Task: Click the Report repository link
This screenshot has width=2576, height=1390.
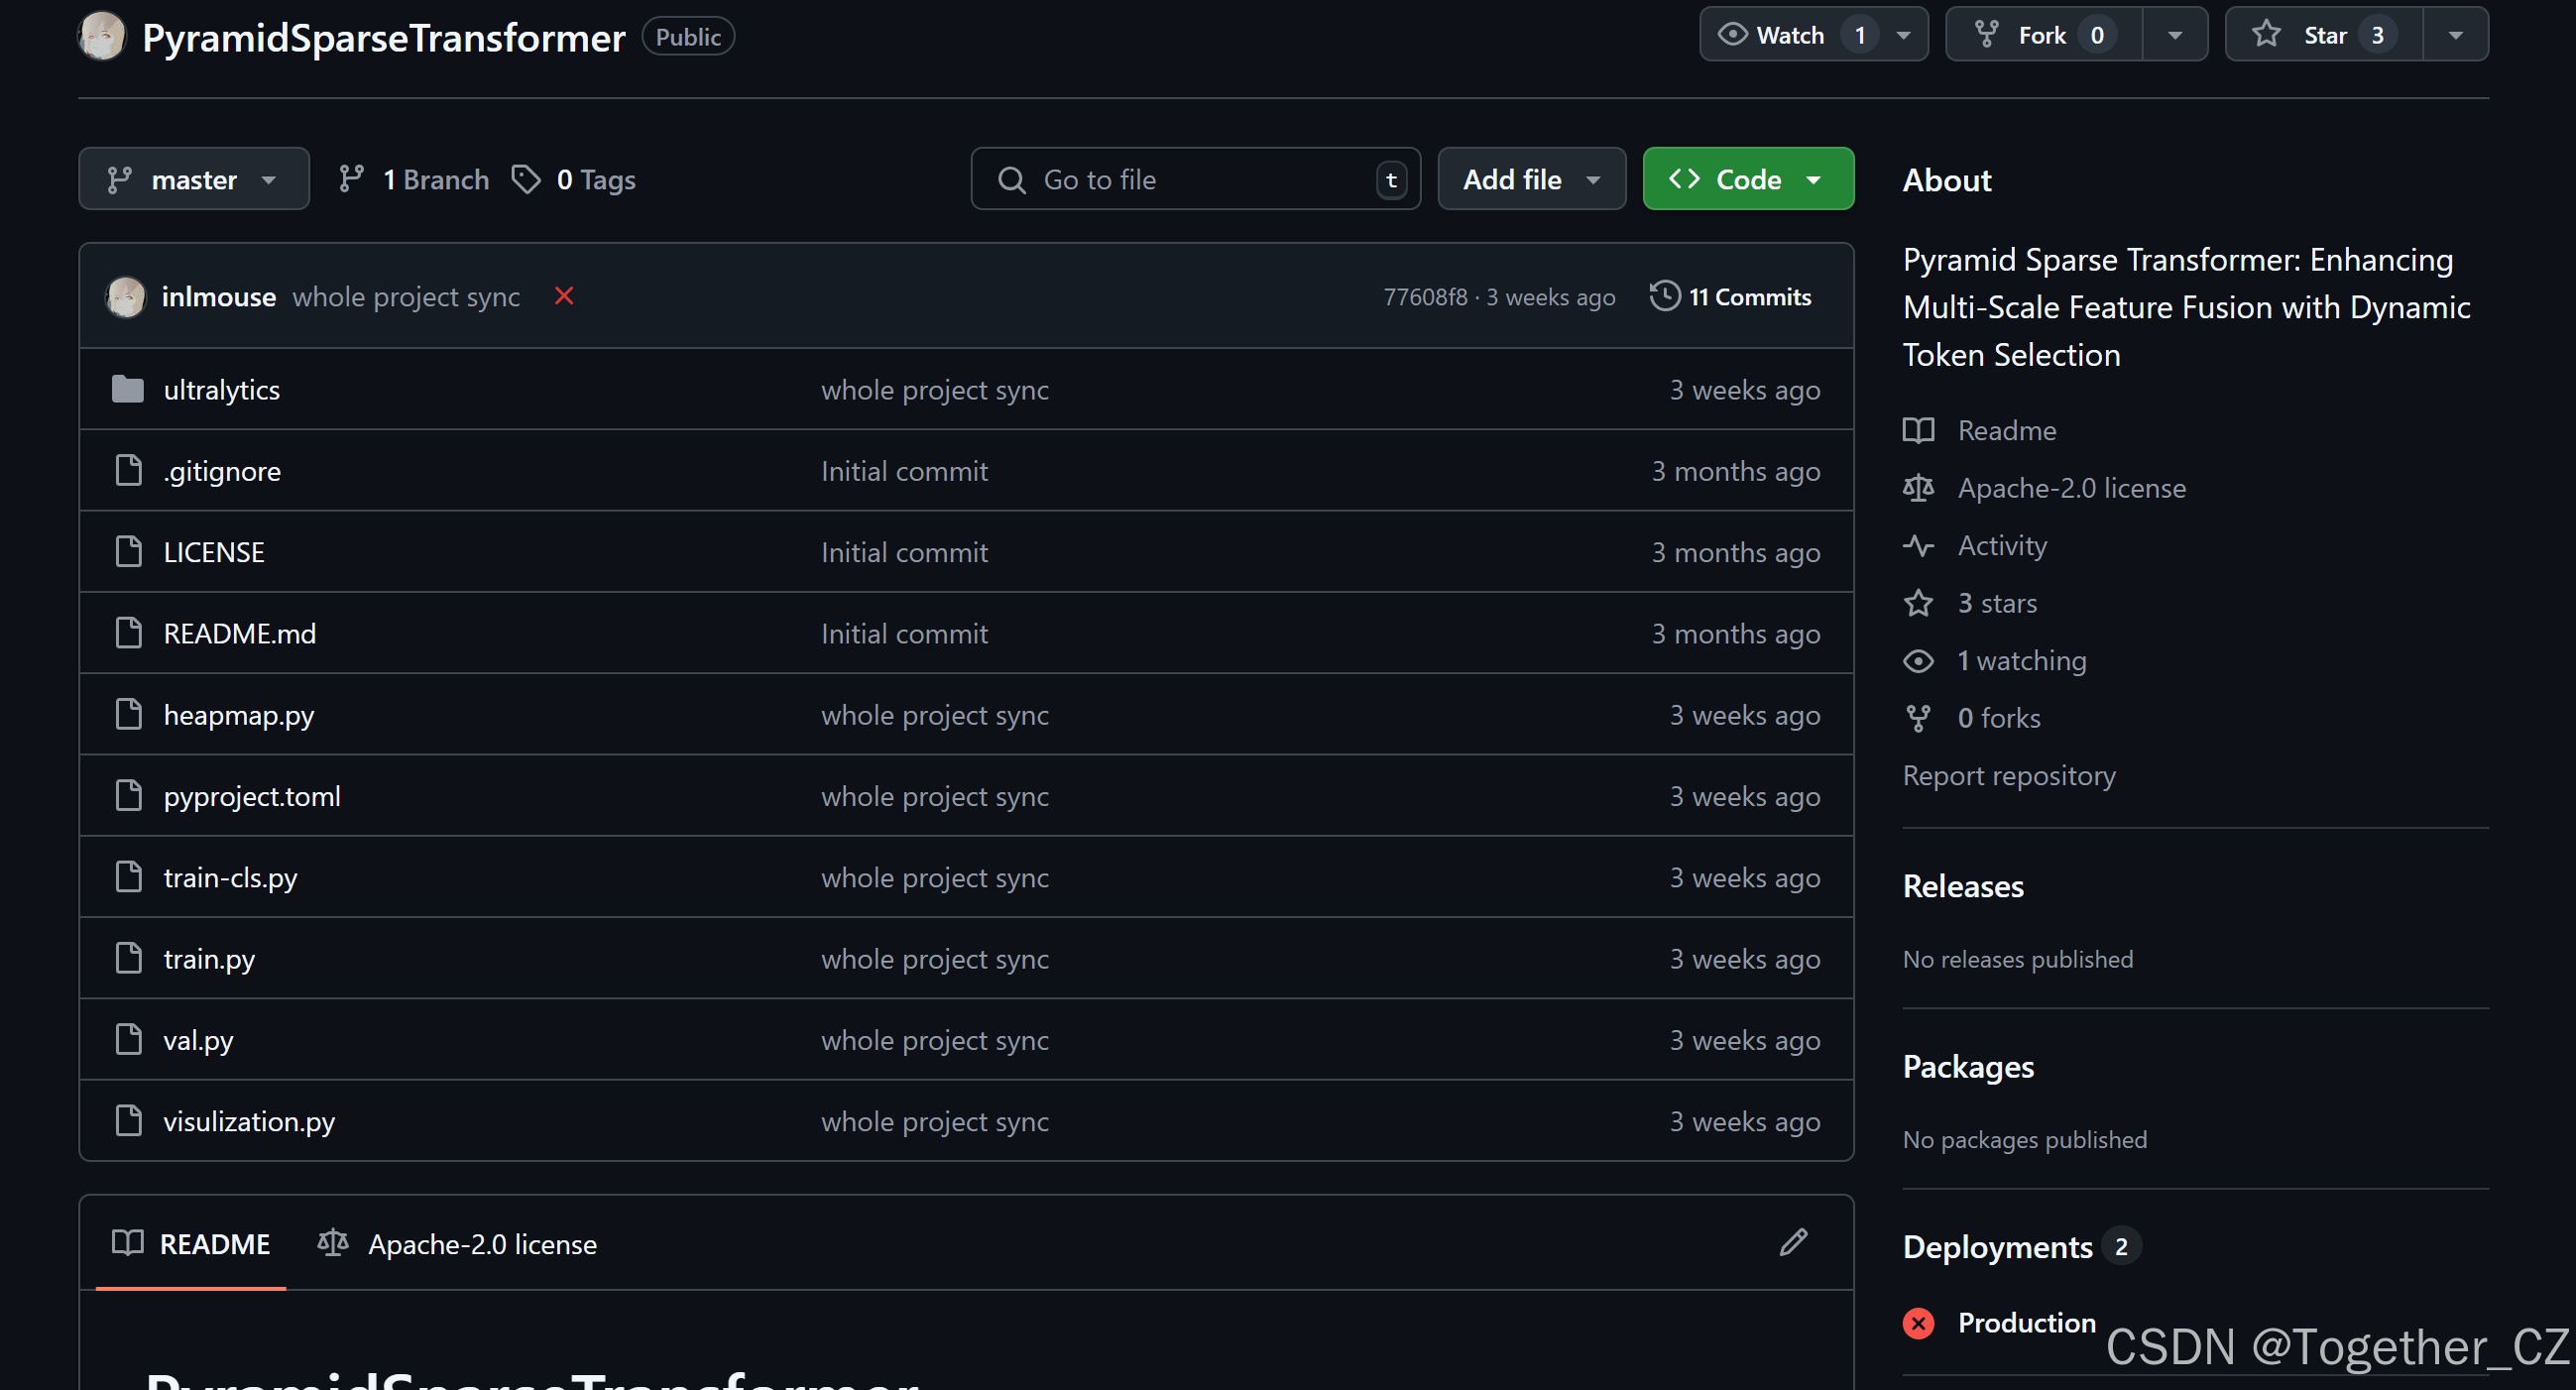Action: [x=2010, y=775]
